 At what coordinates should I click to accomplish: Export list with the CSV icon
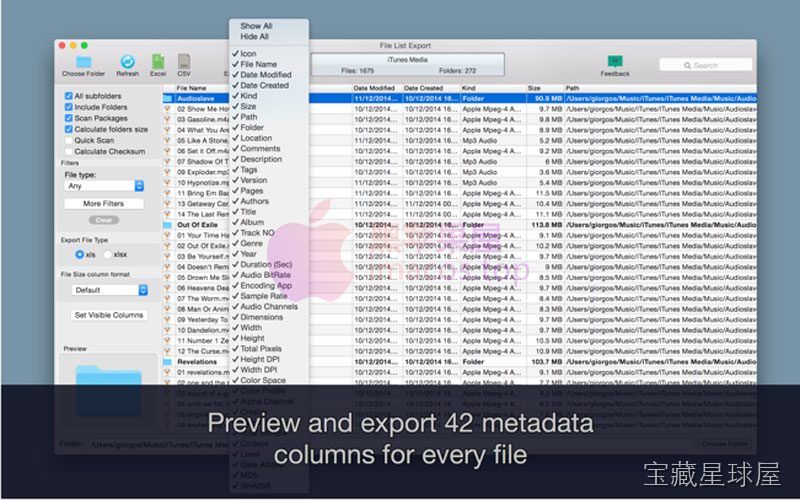pyautogui.click(x=184, y=62)
